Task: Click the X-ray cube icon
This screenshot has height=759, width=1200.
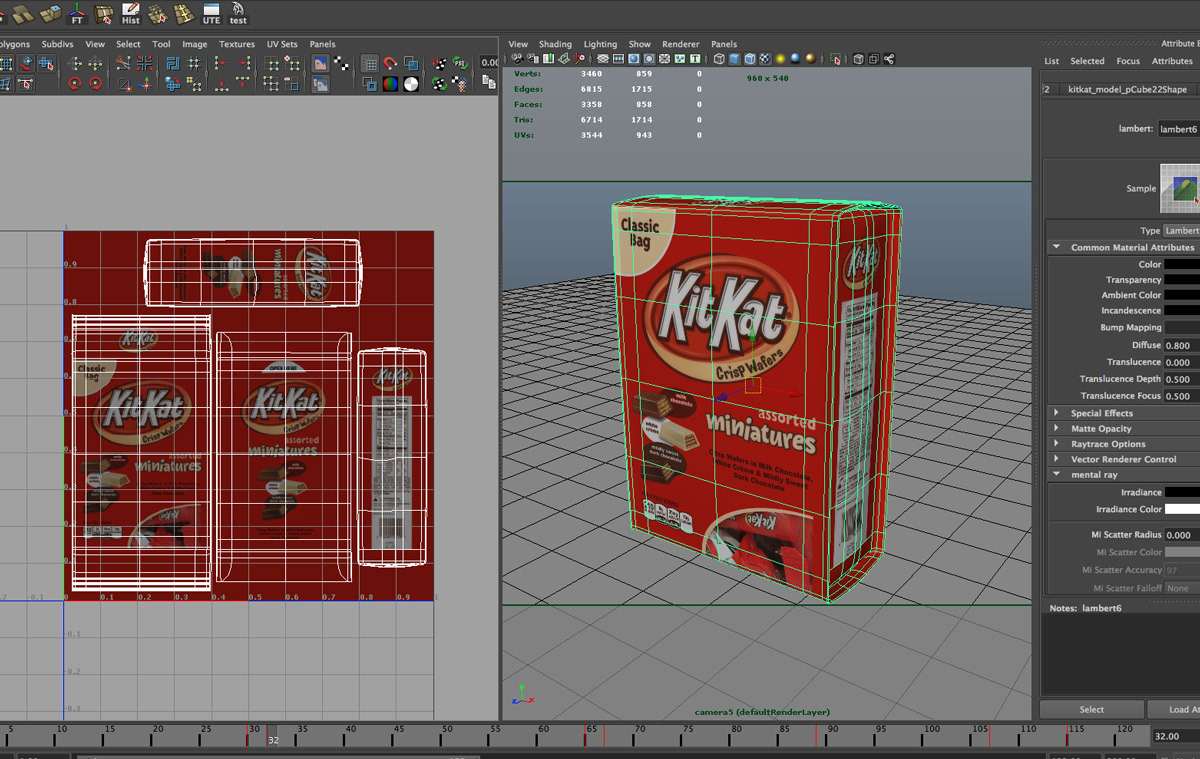Action: [858, 59]
